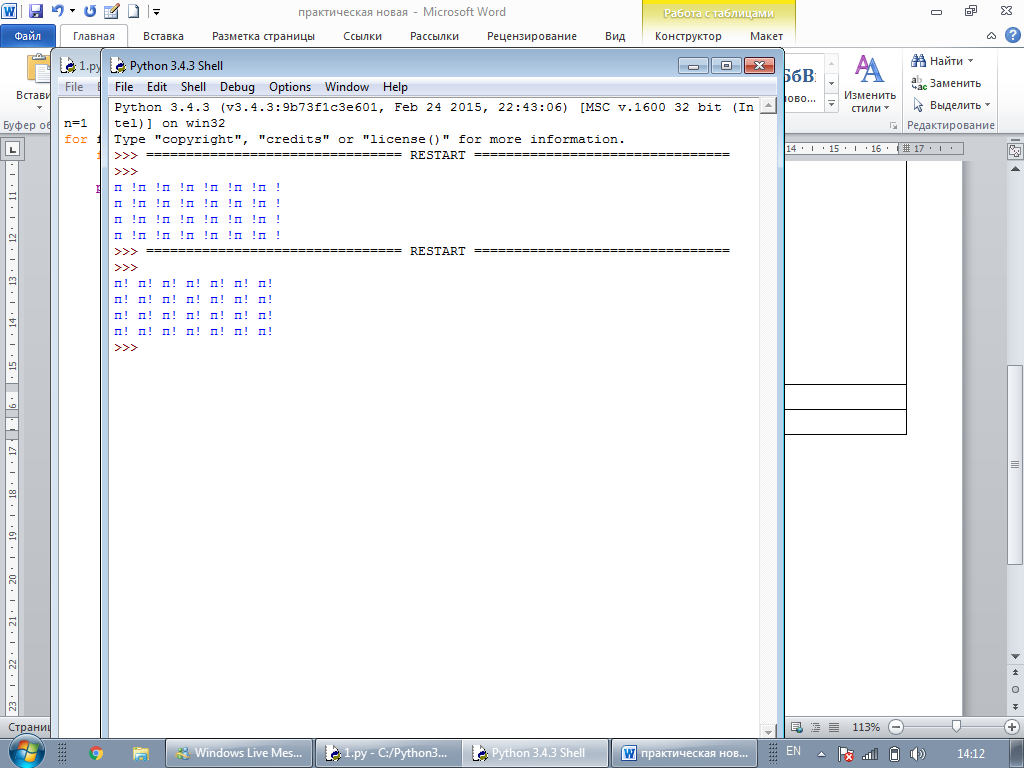This screenshot has width=1024, height=768.
Task: Open Word Help question mark icon
Action: tap(1013, 36)
